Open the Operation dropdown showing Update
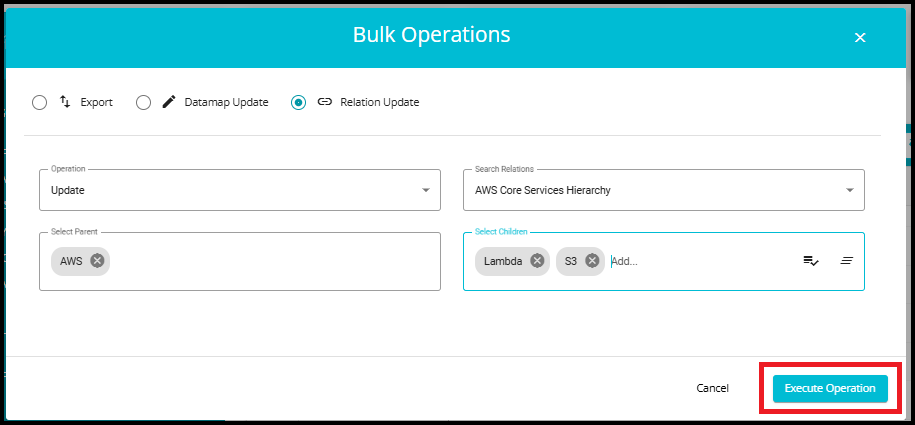Screen dimensions: 915x425 pos(239,190)
